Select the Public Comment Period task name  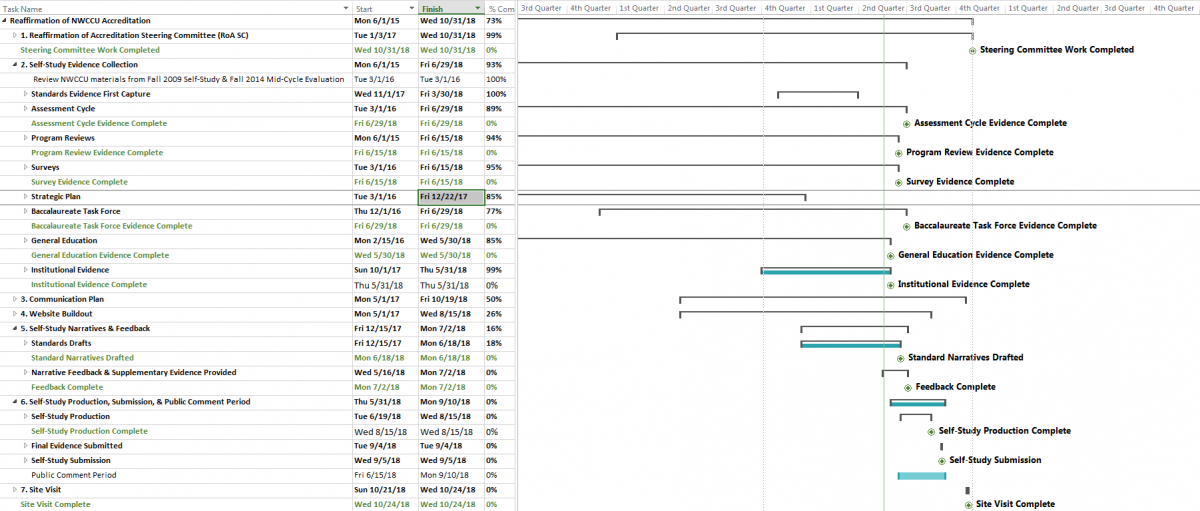point(73,475)
